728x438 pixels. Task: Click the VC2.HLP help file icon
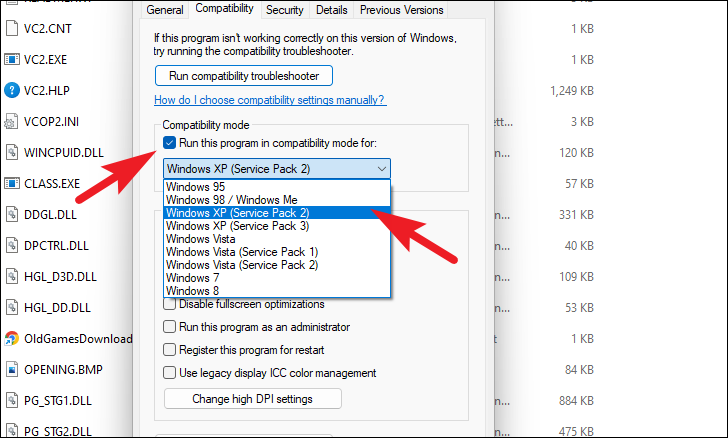click(12, 90)
